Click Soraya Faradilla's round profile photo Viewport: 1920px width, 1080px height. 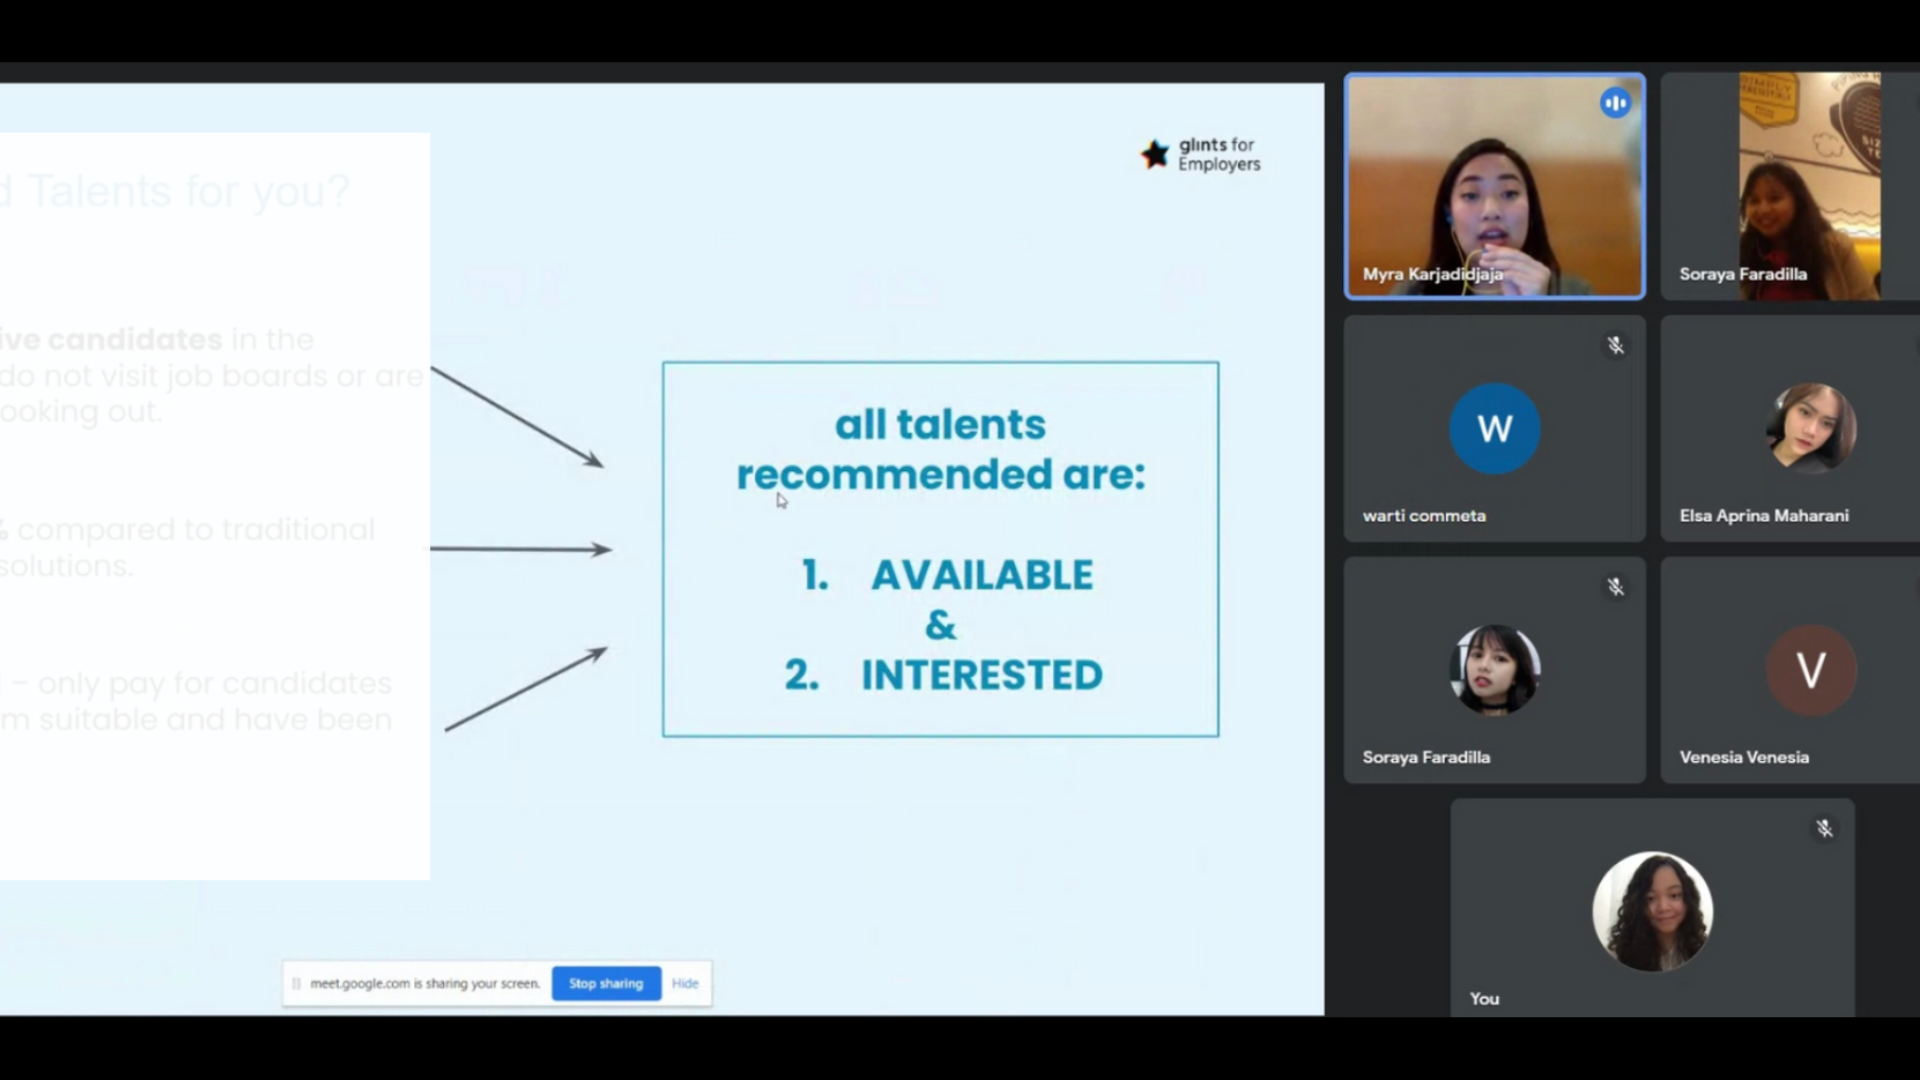pyautogui.click(x=1494, y=670)
